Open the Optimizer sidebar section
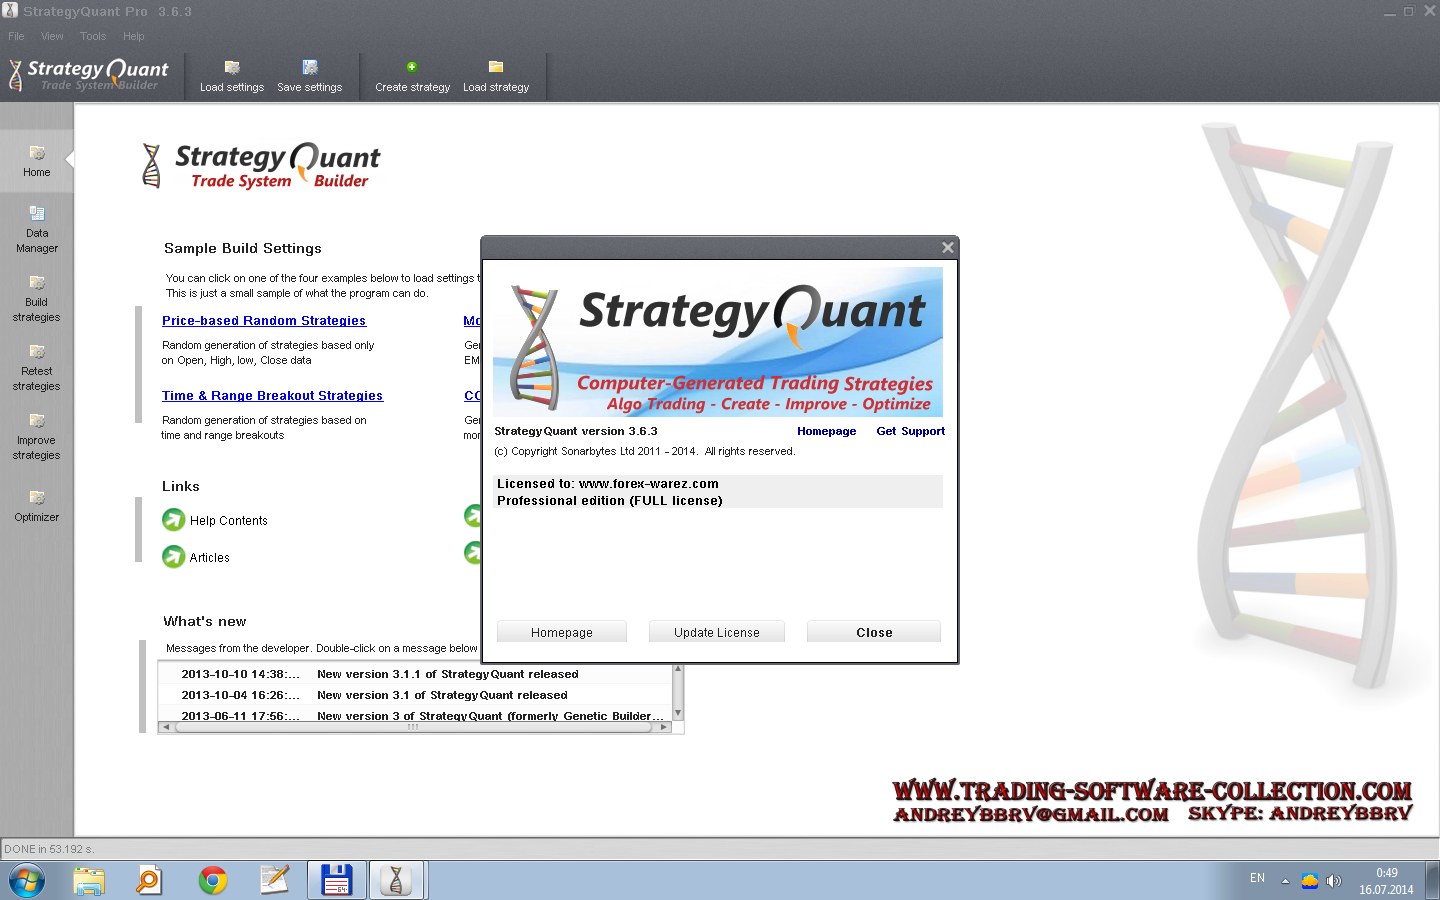This screenshot has height=900, width=1440. (37, 504)
